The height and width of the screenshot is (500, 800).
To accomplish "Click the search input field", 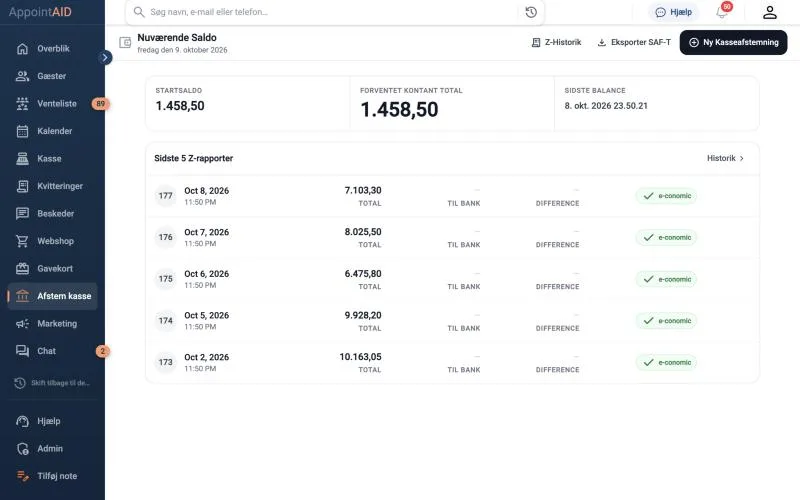I will pos(327,12).
